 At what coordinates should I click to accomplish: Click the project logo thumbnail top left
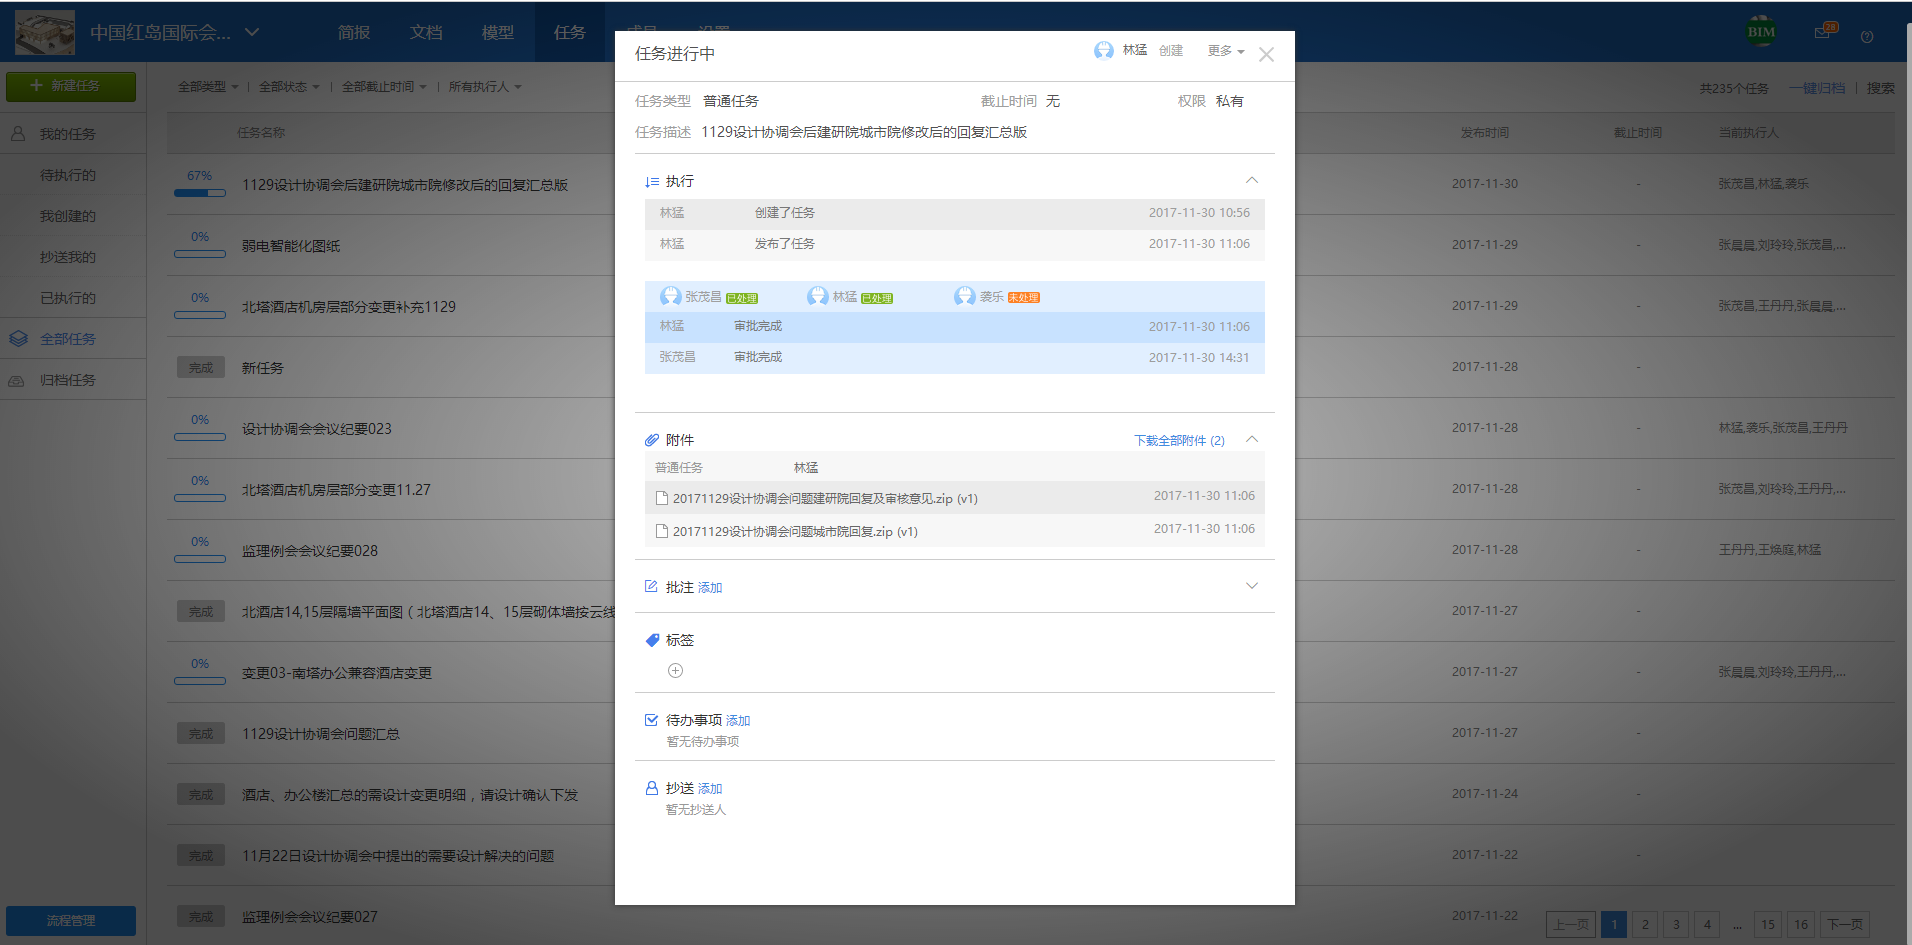click(x=44, y=31)
